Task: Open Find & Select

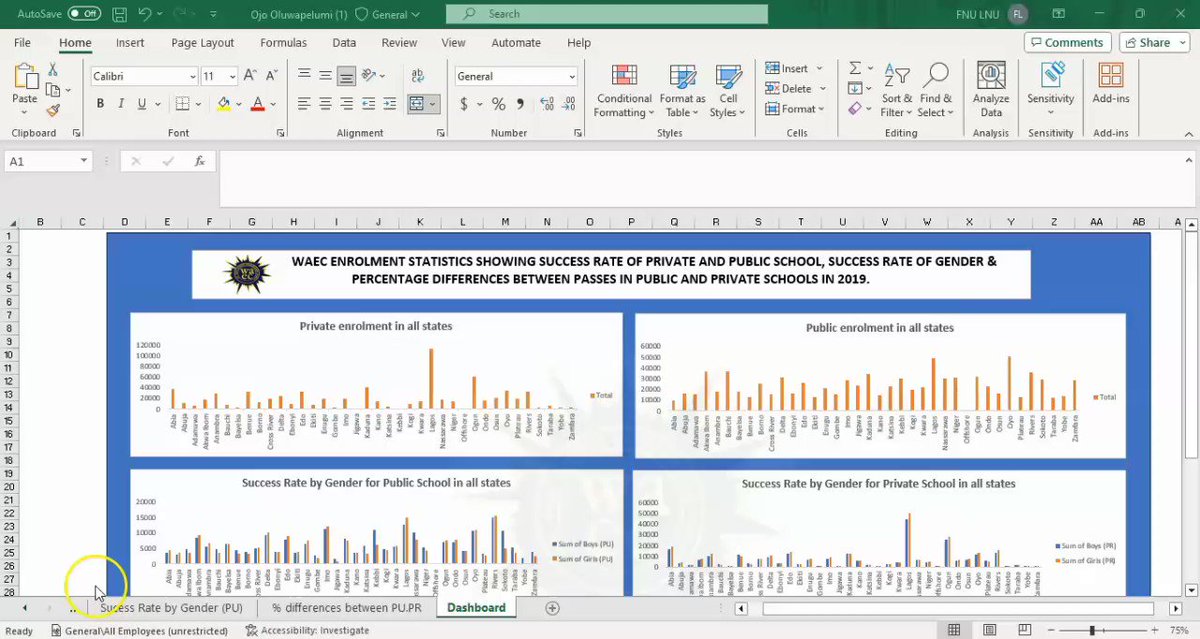Action: tap(936, 91)
